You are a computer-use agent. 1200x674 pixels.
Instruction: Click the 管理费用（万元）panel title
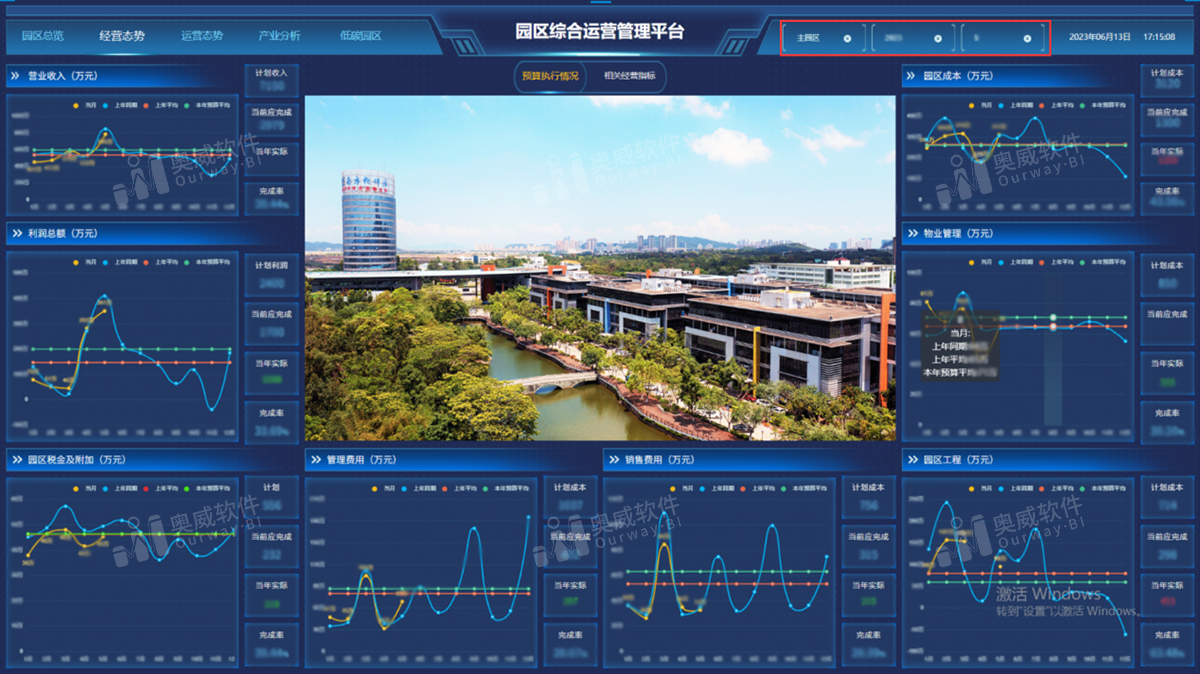coord(361,460)
